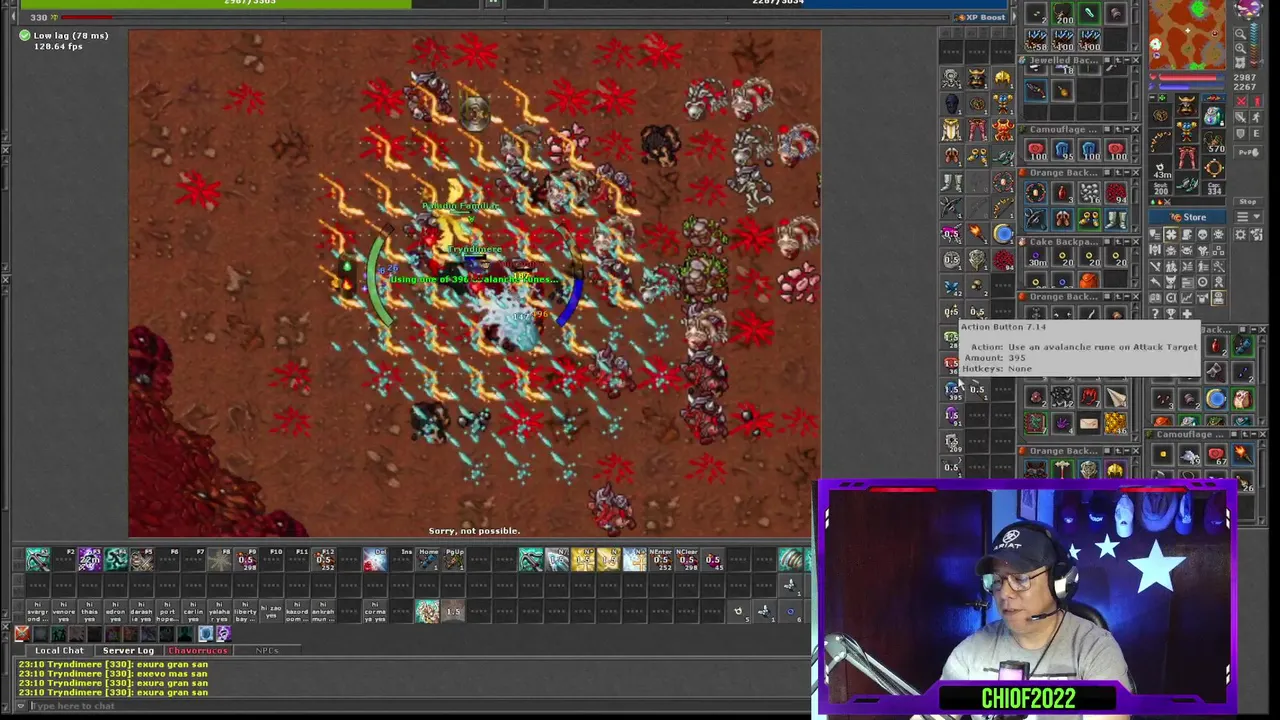The image size is (1280, 720).
Task: Click the F1 action bar slot
Action: point(37,559)
